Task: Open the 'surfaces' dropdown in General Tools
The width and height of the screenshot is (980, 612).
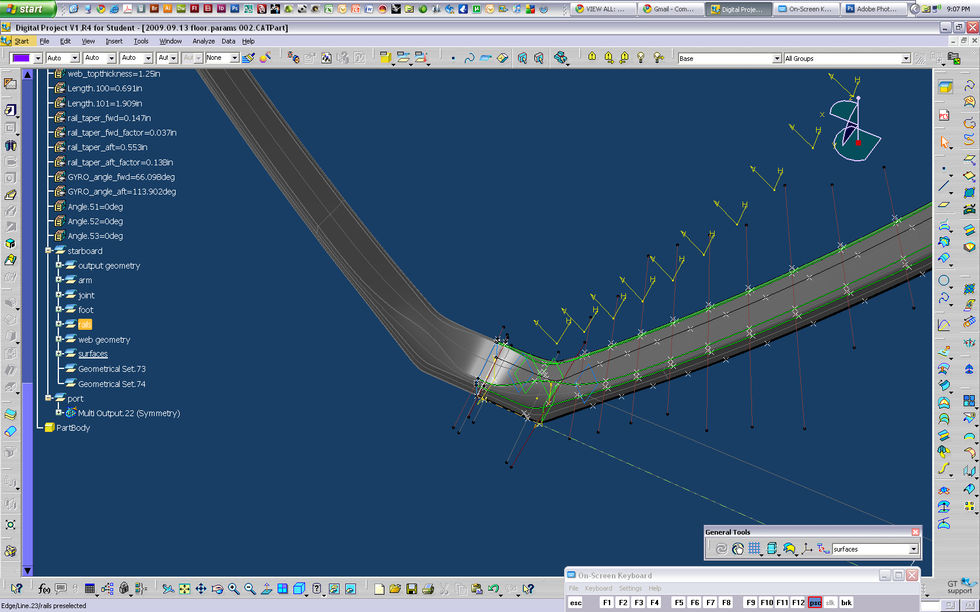Action: pyautogui.click(x=913, y=549)
